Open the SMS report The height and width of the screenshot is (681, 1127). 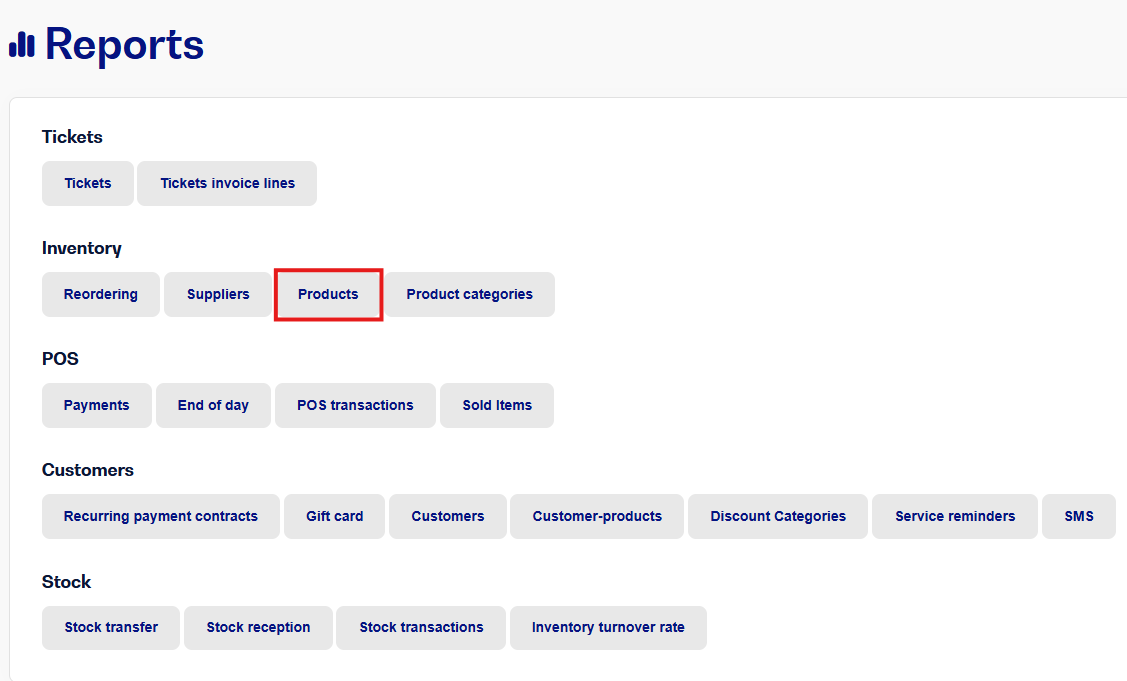(1079, 516)
